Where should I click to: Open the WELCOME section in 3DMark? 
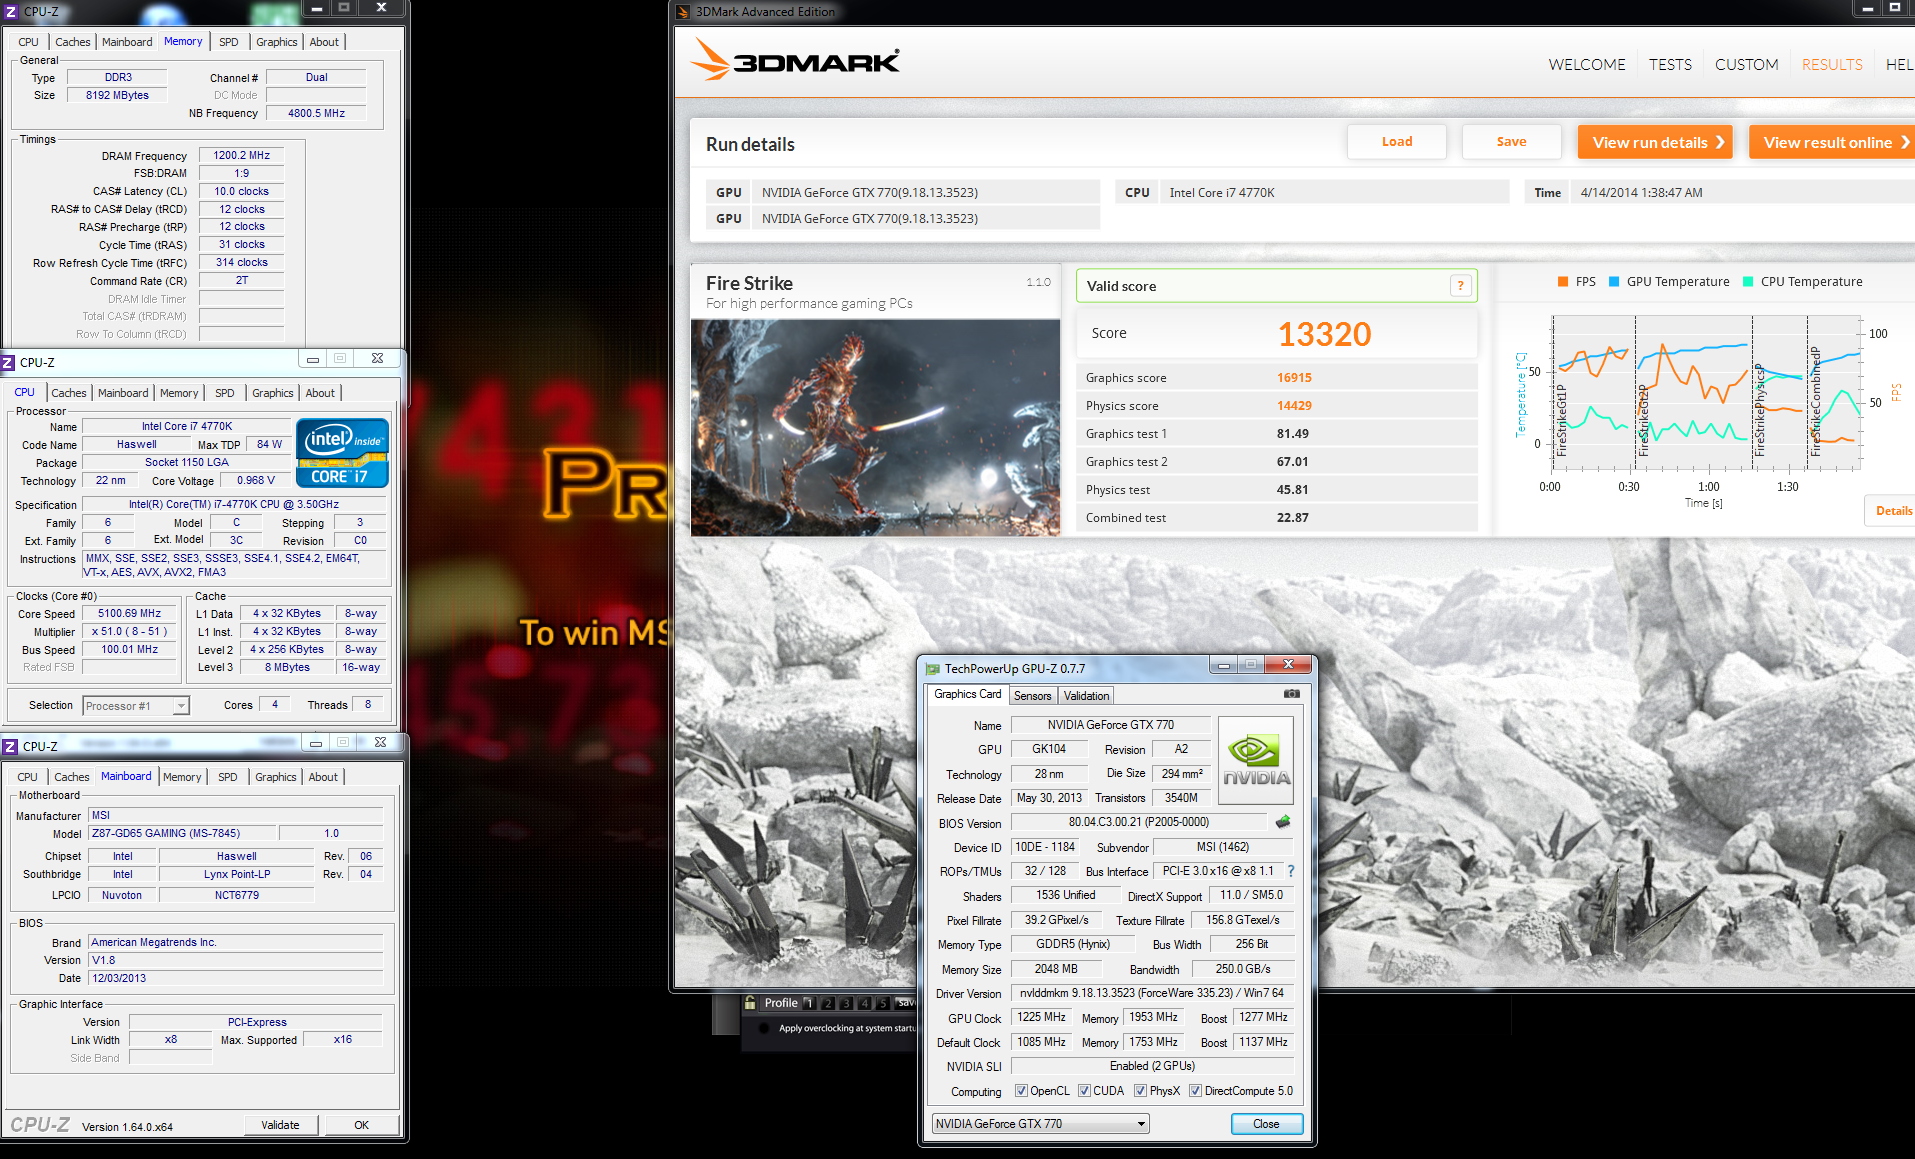click(1586, 64)
